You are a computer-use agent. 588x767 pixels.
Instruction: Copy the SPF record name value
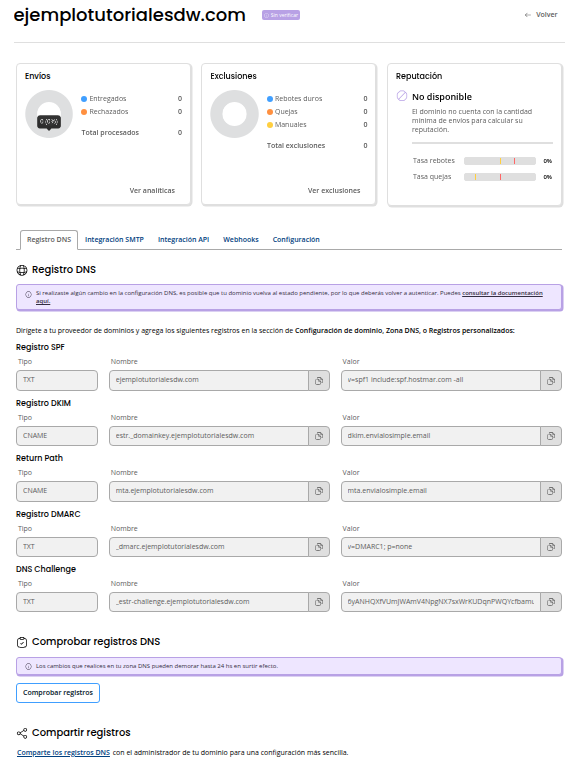[x=319, y=381]
